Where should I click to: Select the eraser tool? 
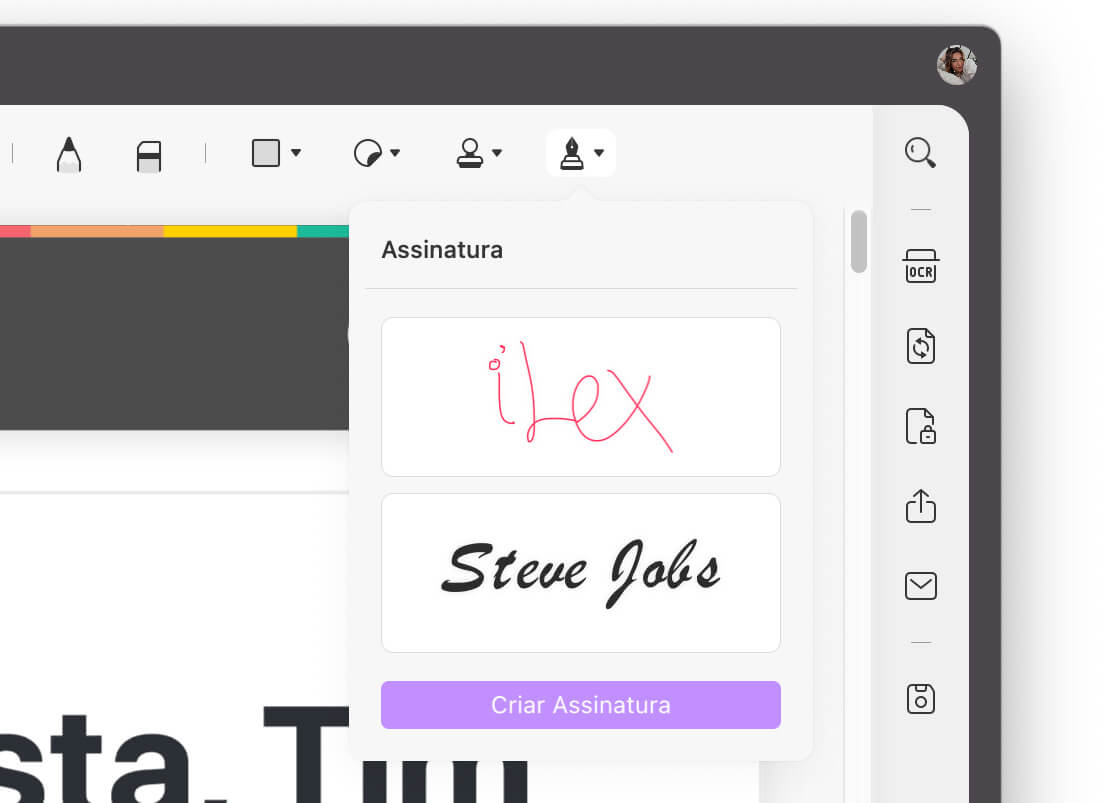point(149,156)
